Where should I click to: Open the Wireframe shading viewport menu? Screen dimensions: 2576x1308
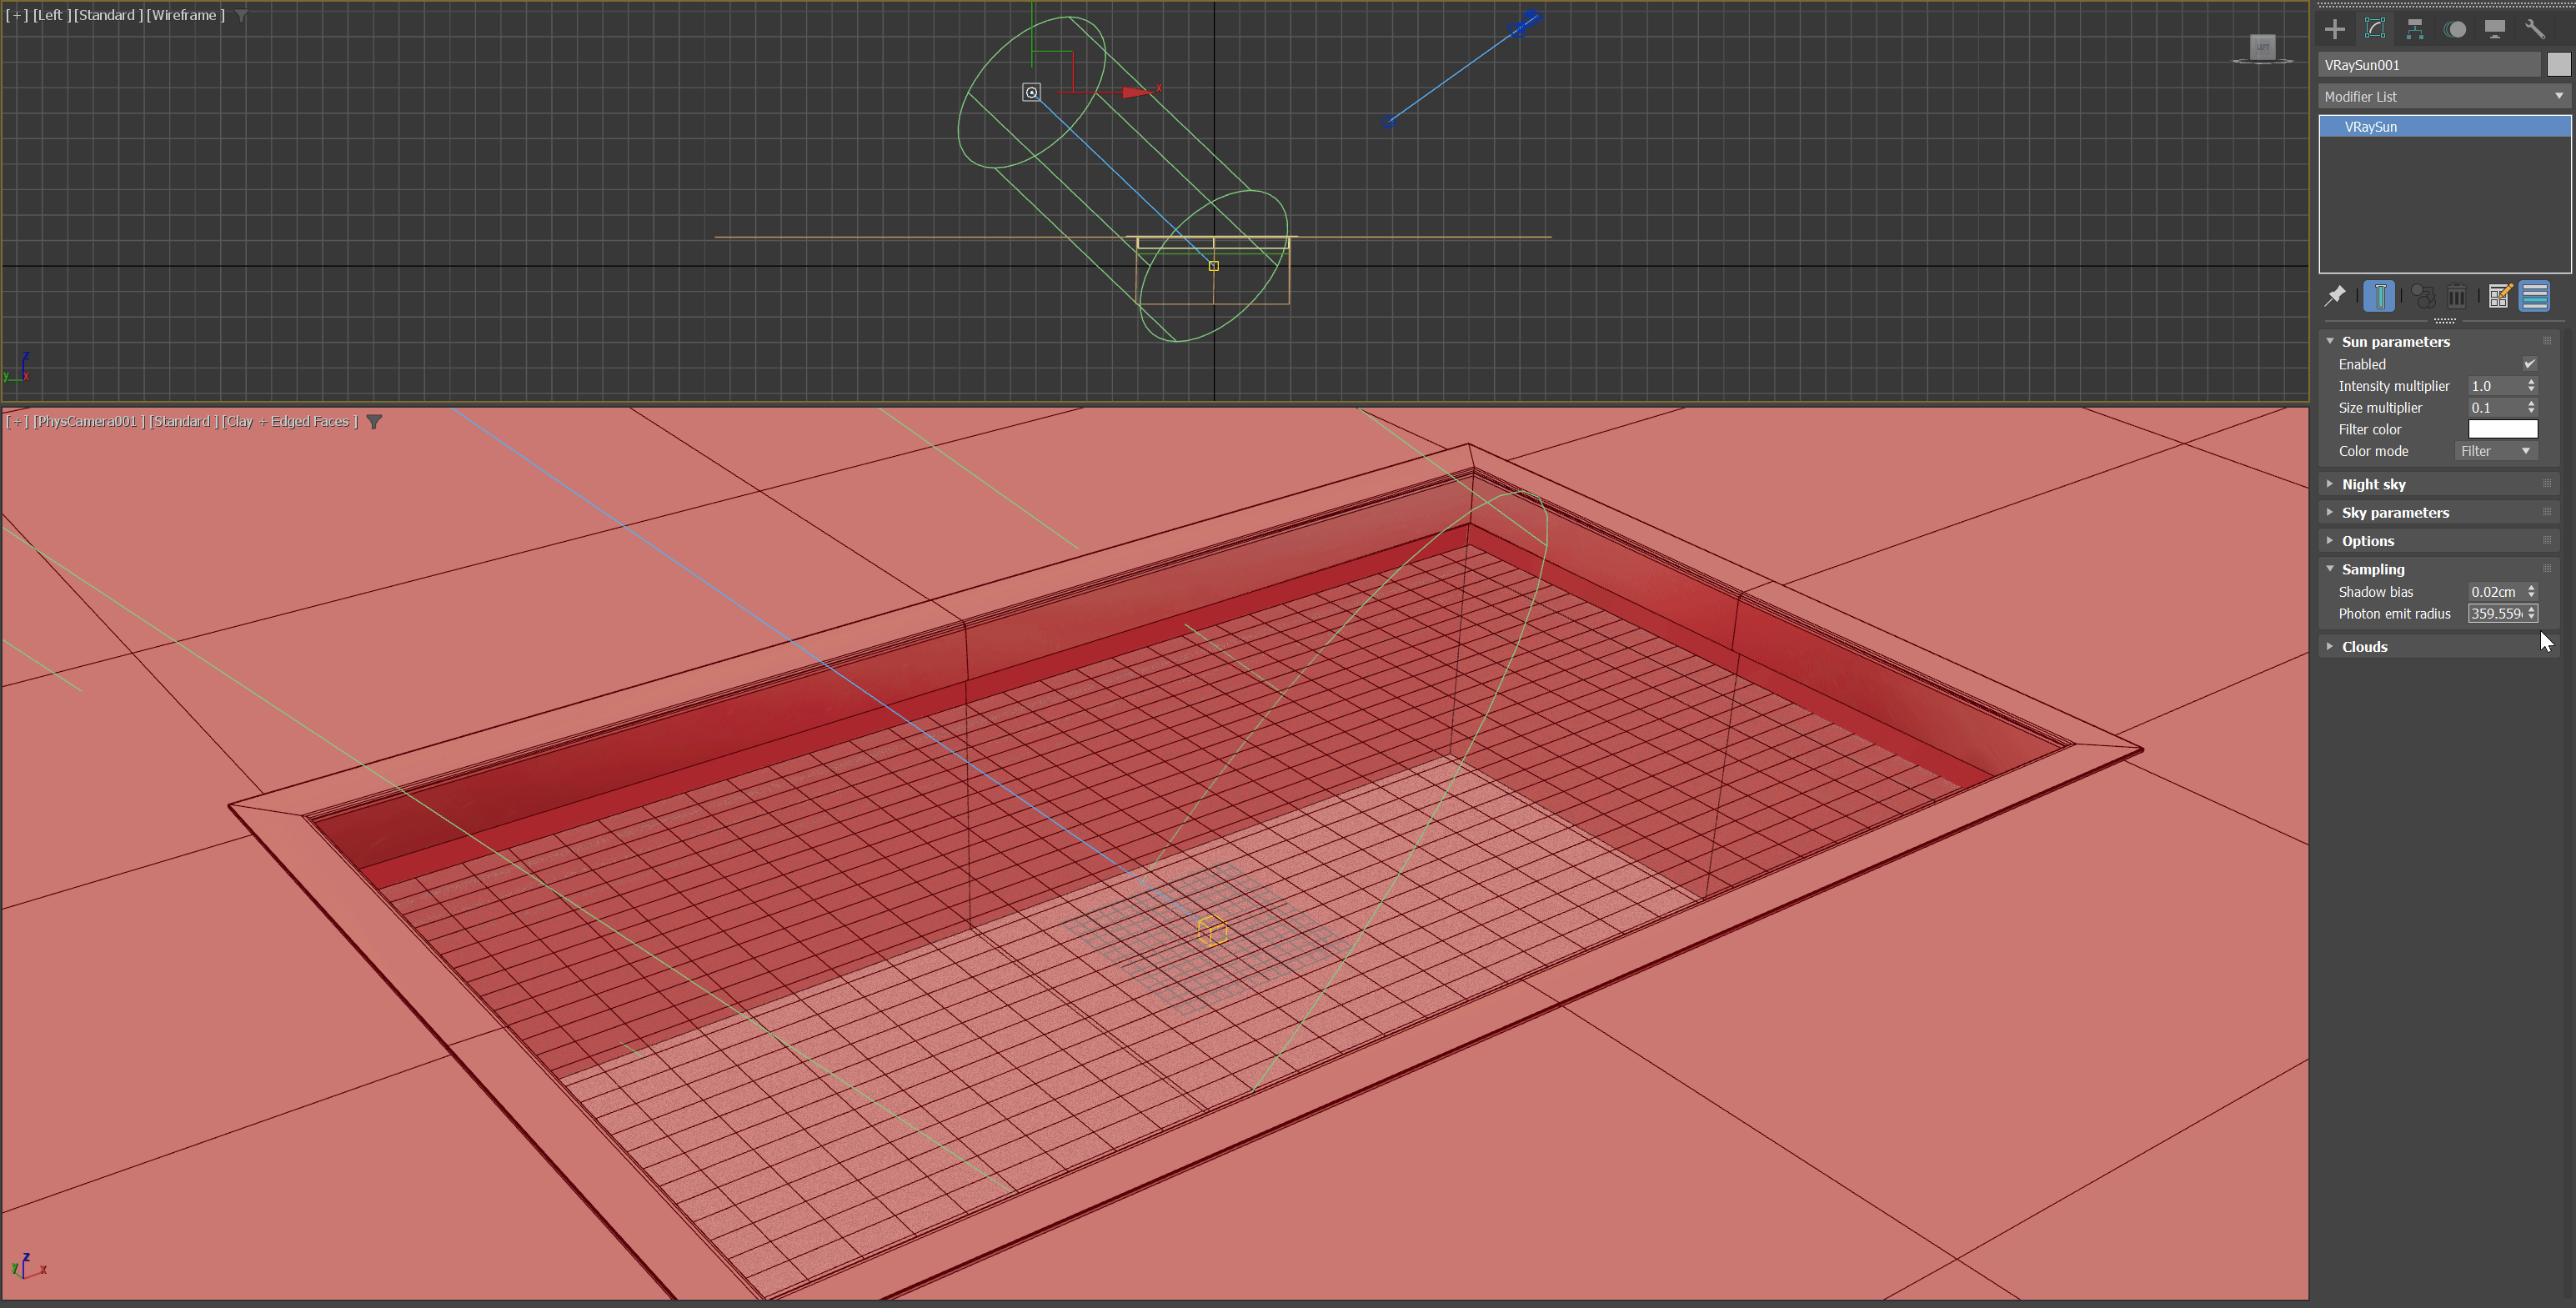pos(185,15)
